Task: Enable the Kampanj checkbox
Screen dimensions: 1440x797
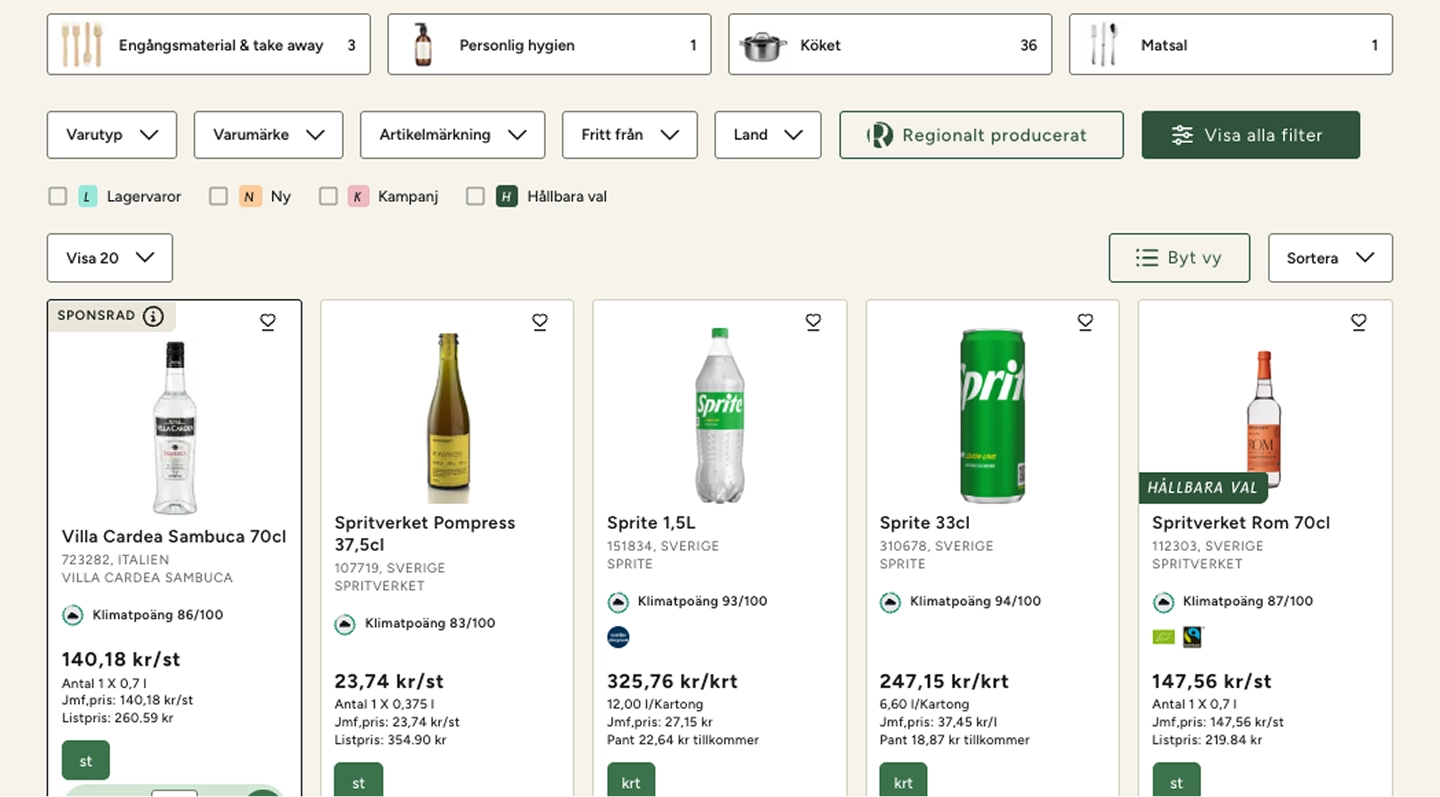Action: [x=328, y=196]
